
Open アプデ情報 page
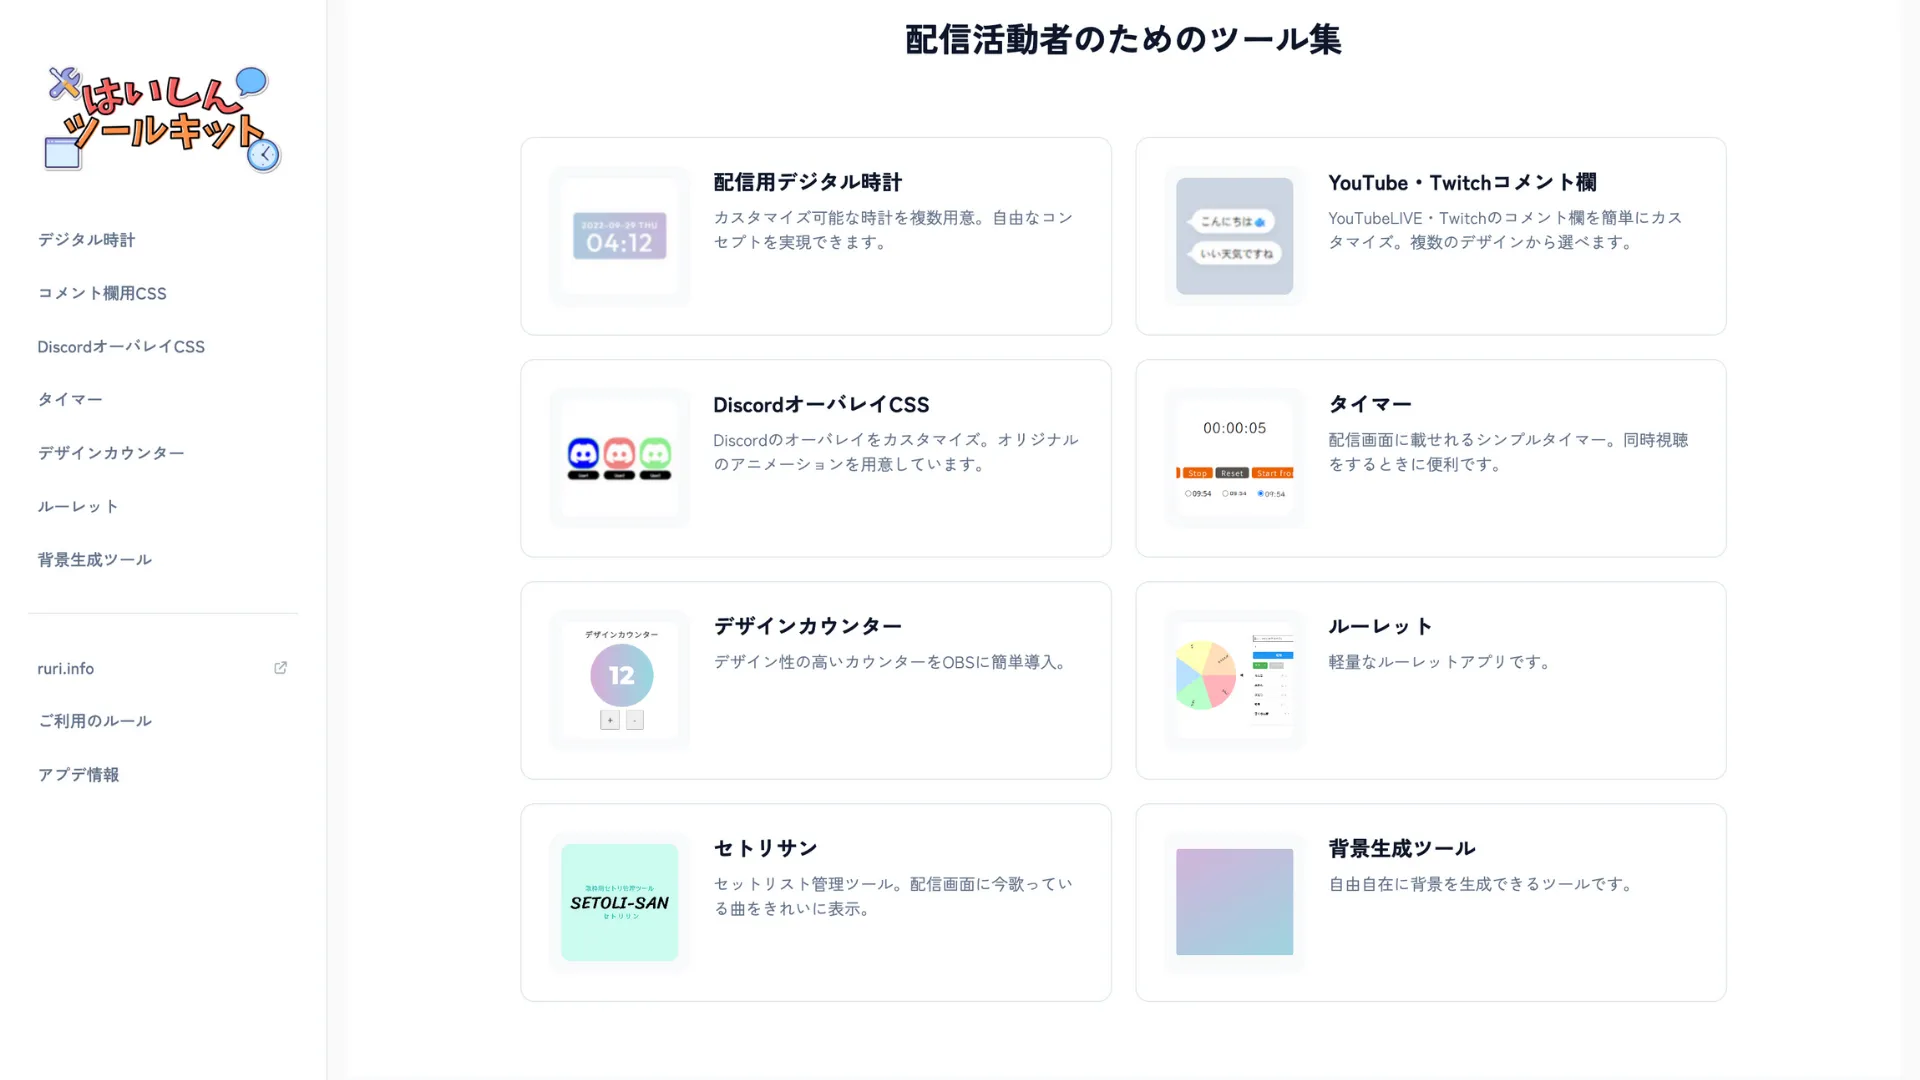pyautogui.click(x=78, y=775)
